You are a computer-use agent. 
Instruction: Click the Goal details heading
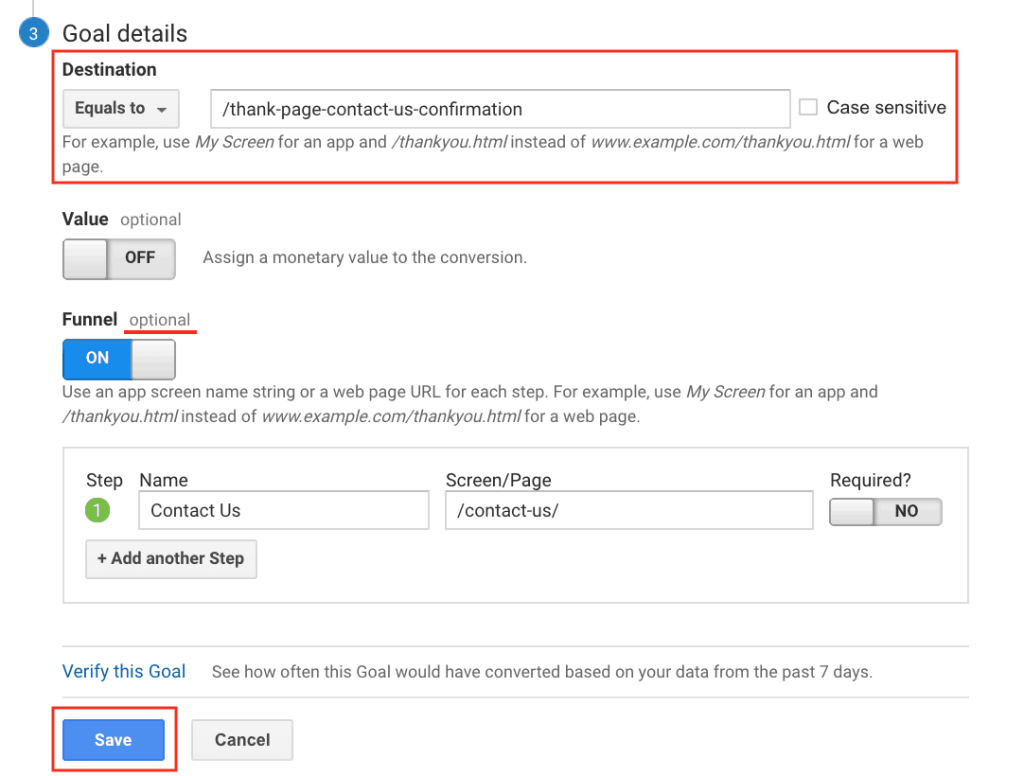coord(125,33)
